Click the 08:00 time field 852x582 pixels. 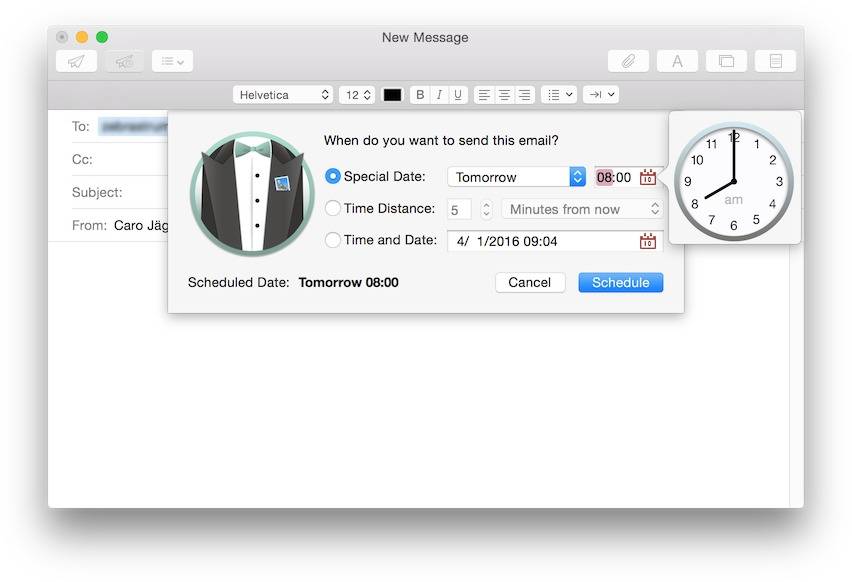pyautogui.click(x=614, y=177)
